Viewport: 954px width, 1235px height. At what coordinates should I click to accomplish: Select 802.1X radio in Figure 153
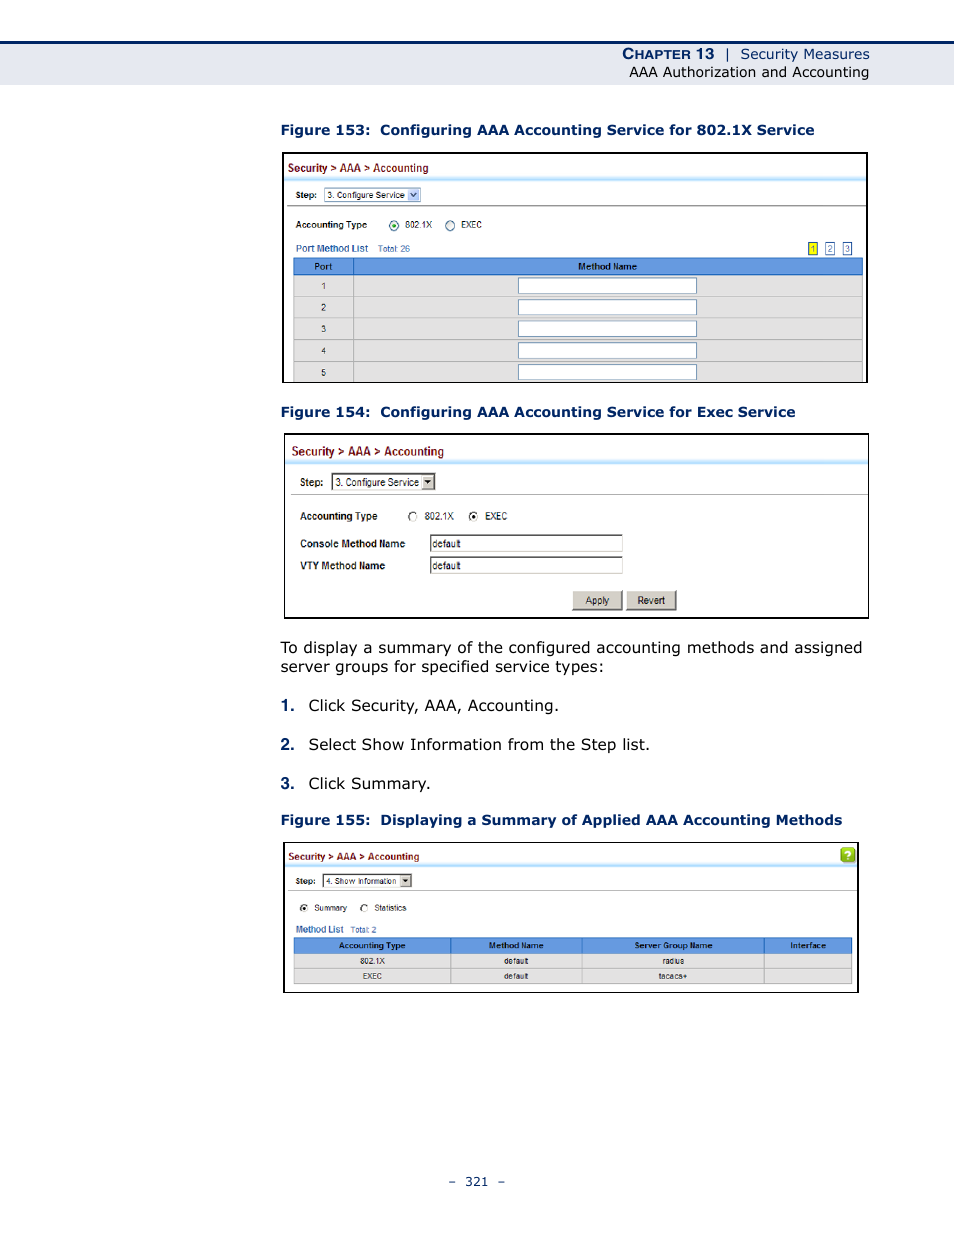[x=394, y=225]
